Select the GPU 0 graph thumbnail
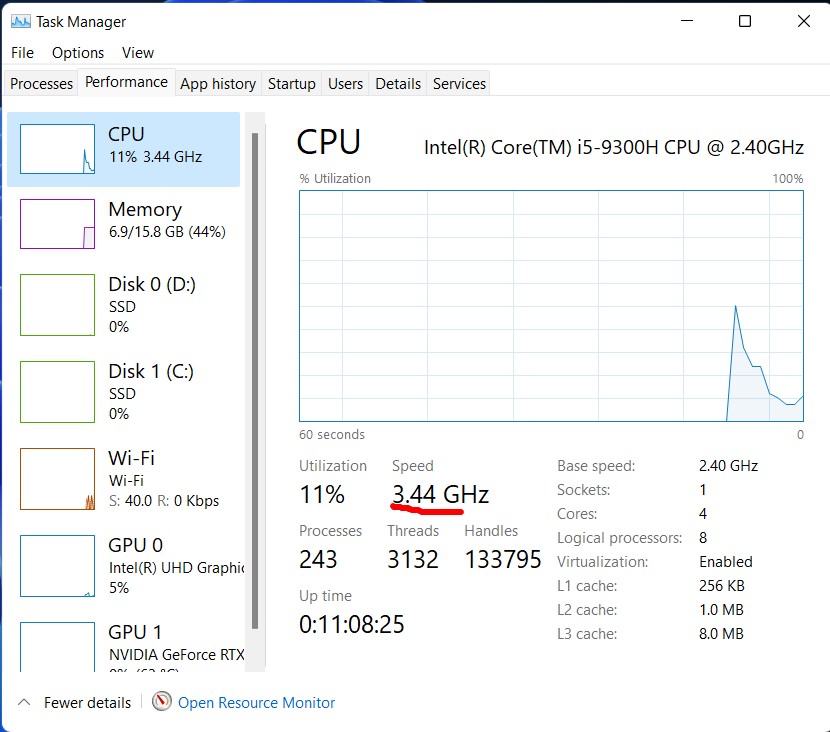The image size is (830, 732). [x=57, y=566]
